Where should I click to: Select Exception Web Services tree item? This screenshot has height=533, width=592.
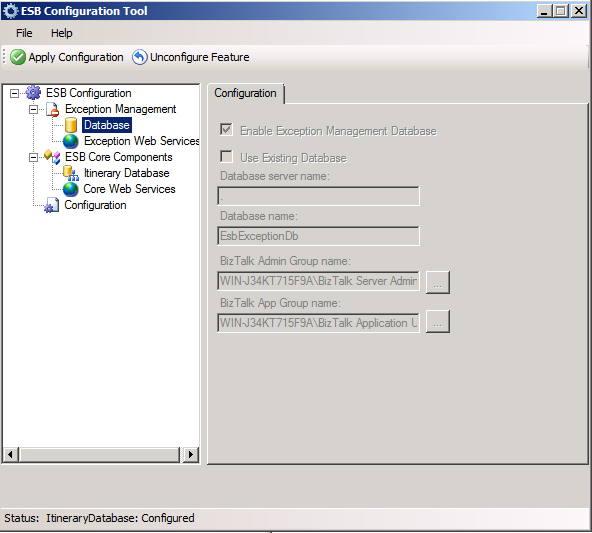coord(142,141)
